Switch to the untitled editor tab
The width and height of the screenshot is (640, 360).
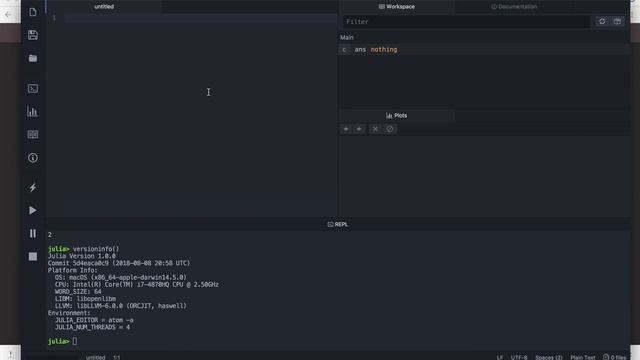[104, 7]
